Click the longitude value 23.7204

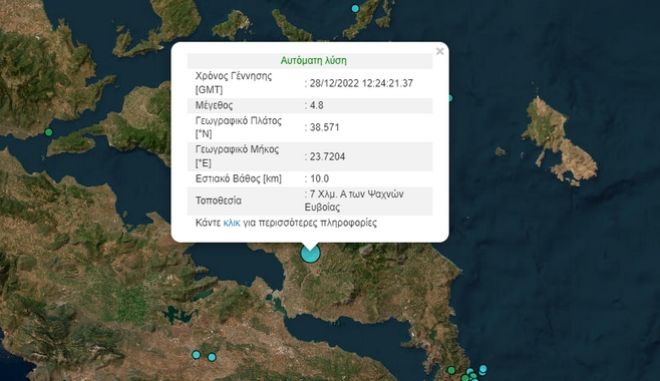click(x=327, y=157)
